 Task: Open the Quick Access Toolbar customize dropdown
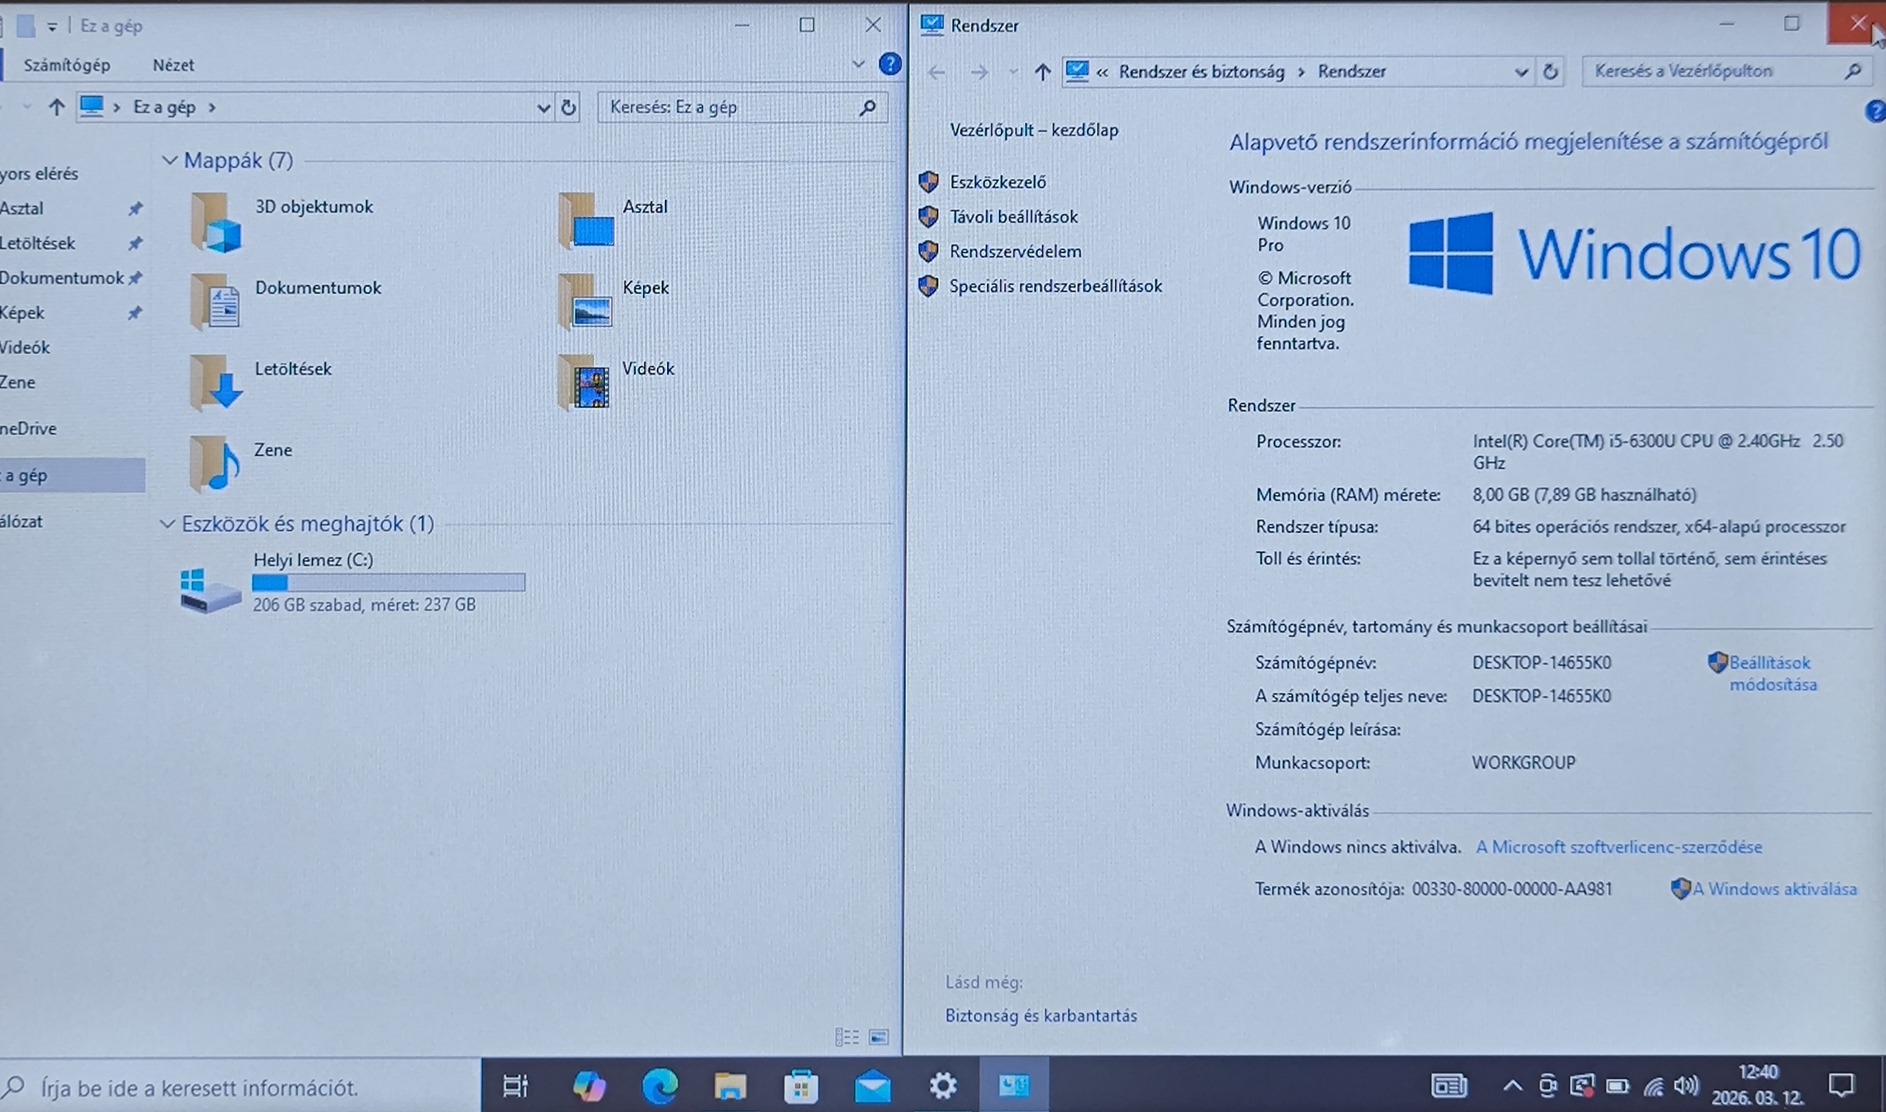pyautogui.click(x=52, y=27)
